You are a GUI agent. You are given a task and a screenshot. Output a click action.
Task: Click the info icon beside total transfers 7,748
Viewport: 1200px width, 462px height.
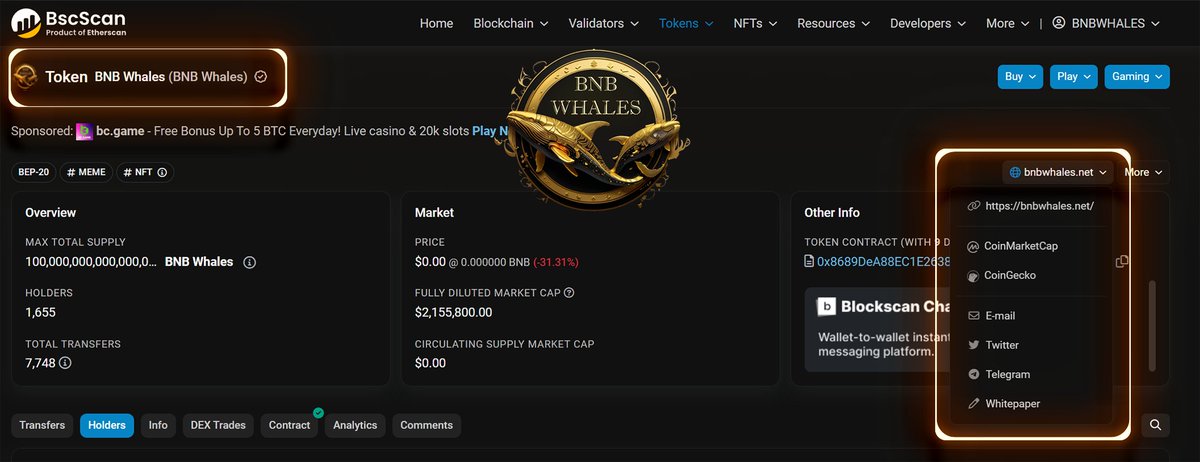[65, 363]
